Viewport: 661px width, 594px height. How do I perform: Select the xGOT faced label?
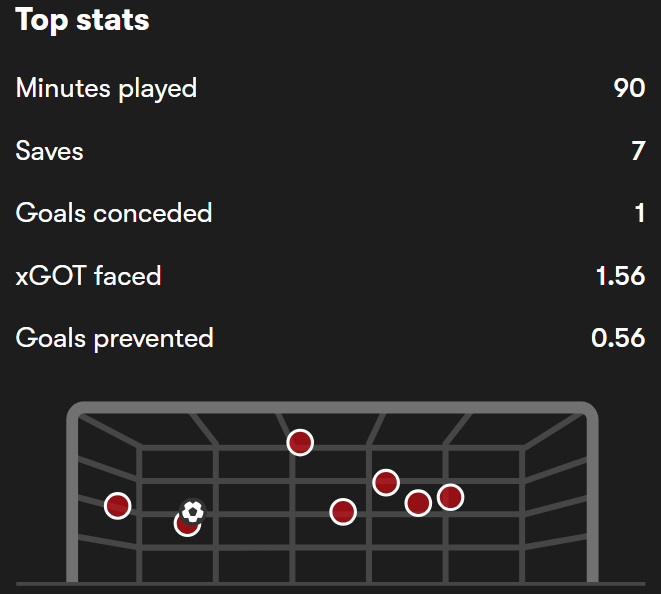click(x=88, y=275)
